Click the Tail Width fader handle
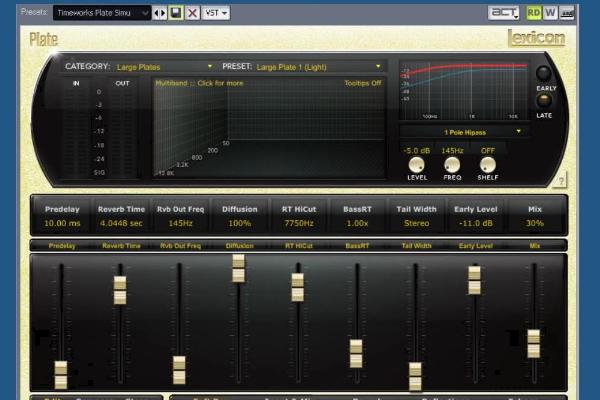The height and width of the screenshot is (400, 600). tap(416, 377)
